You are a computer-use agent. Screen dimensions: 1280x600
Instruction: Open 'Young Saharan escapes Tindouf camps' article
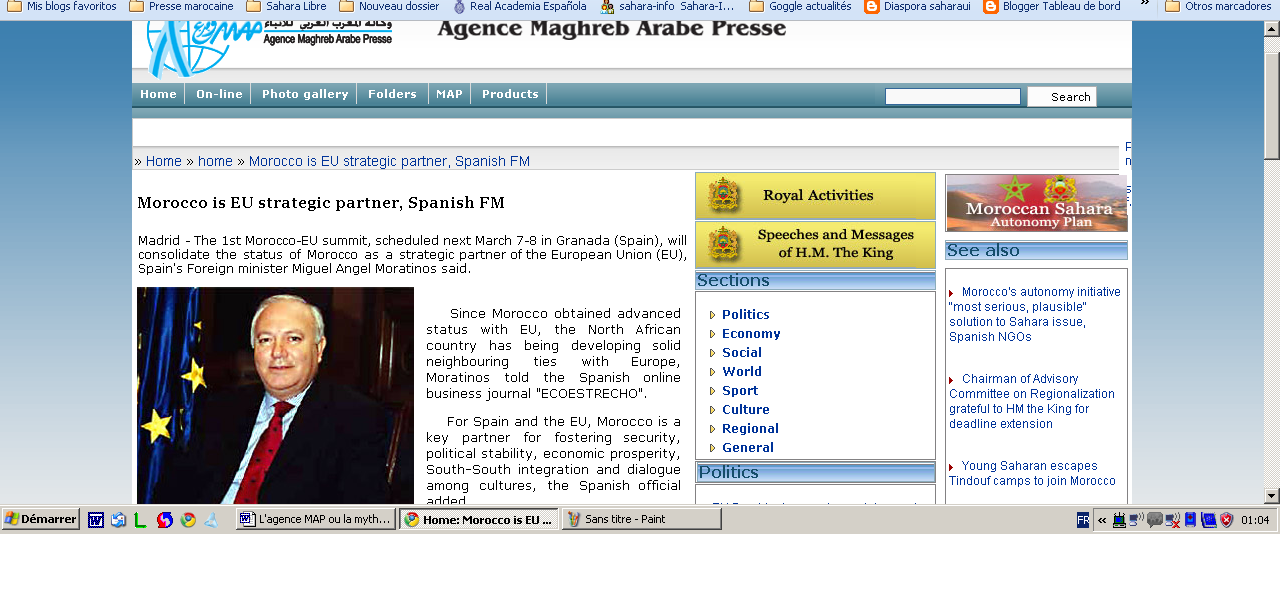click(x=1032, y=473)
